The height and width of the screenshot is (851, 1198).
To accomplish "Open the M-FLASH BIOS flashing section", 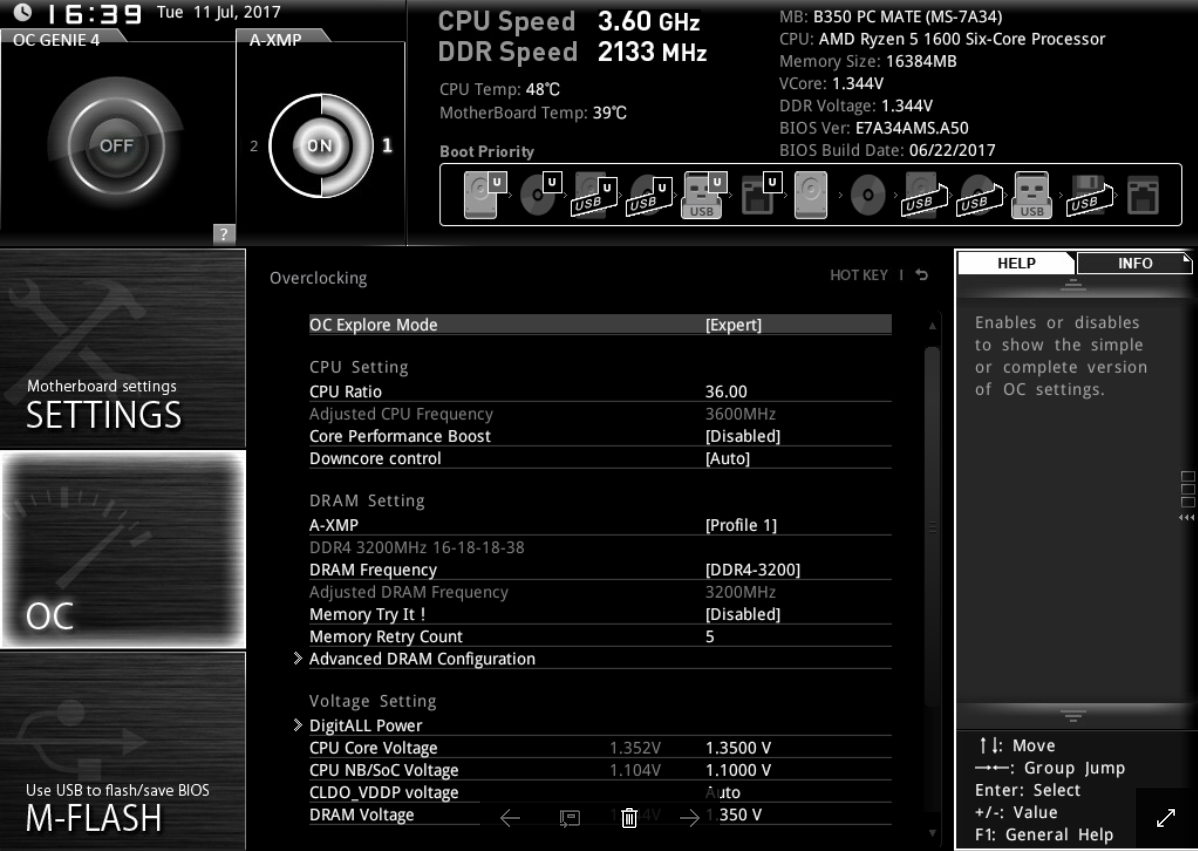I will tap(122, 751).
